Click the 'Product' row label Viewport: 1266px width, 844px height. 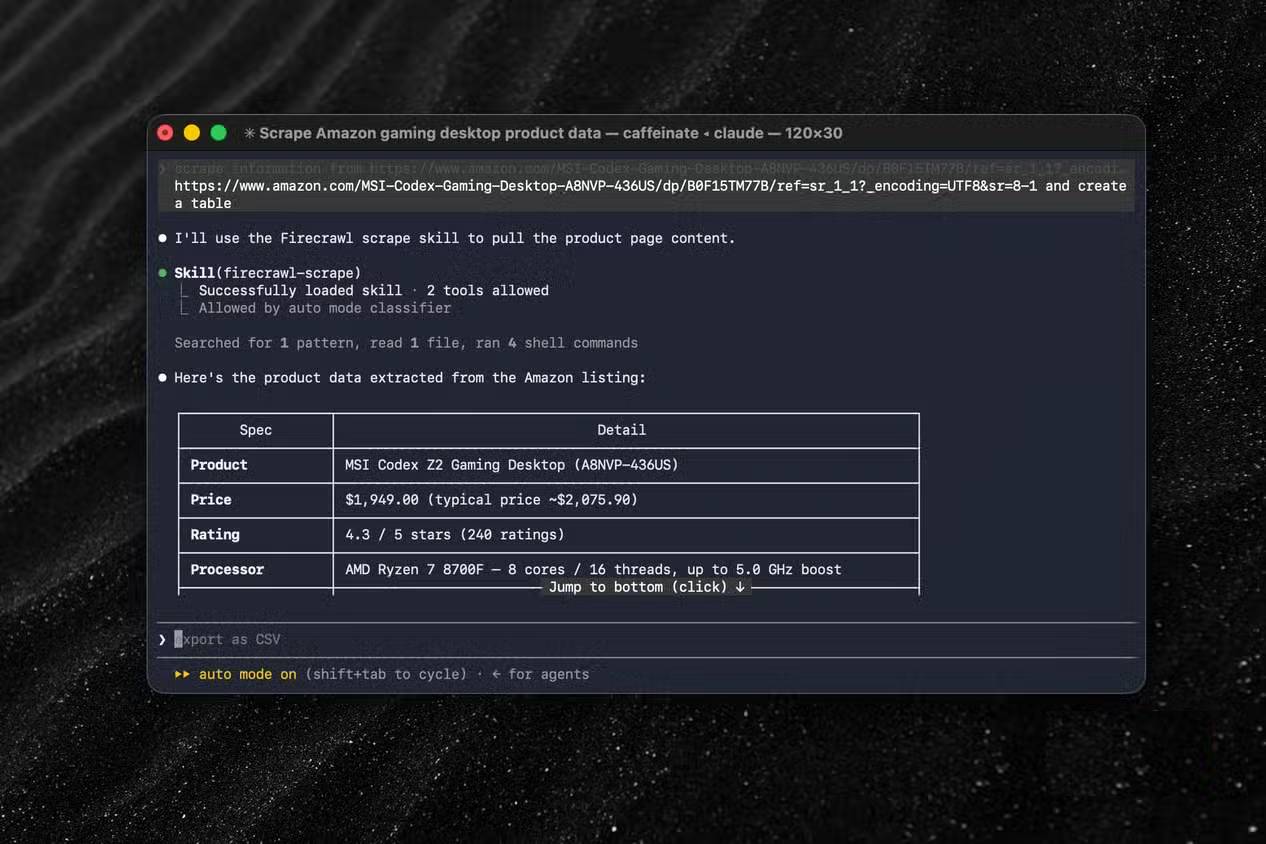(219, 465)
